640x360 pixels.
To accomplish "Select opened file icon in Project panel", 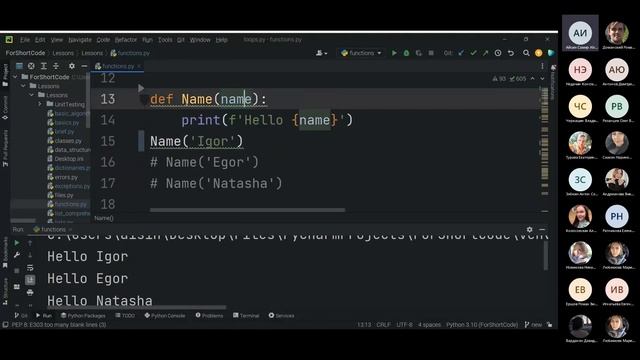I will 31,66.
